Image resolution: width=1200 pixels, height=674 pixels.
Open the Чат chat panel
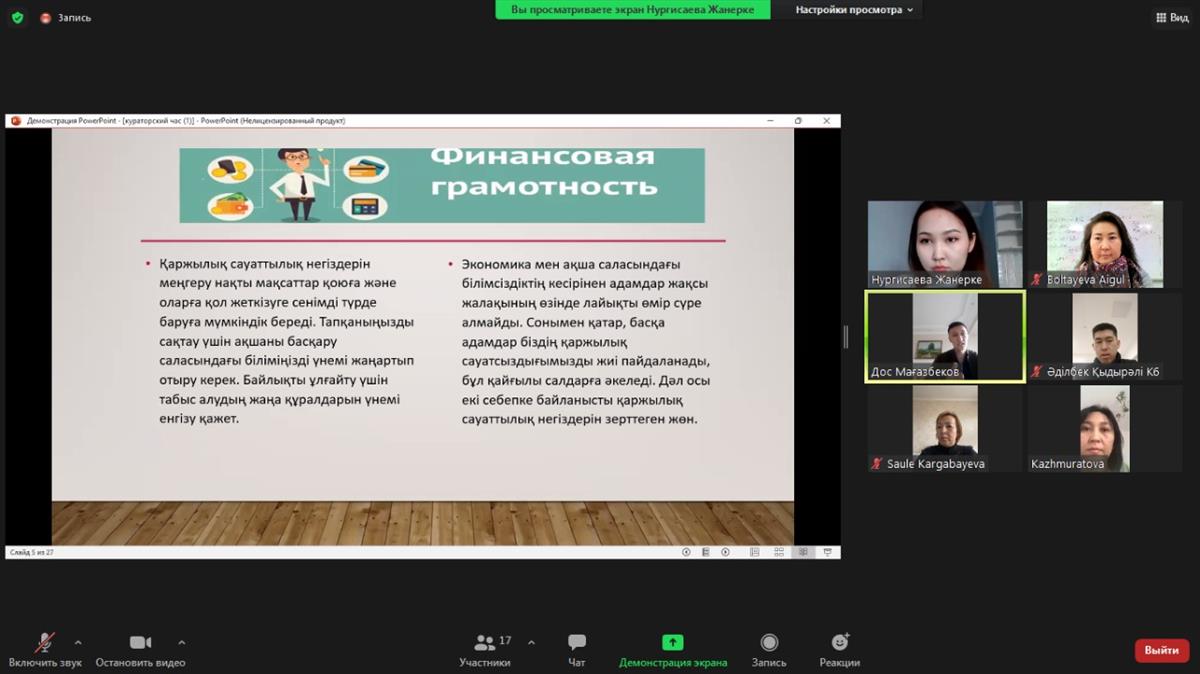[x=577, y=643]
